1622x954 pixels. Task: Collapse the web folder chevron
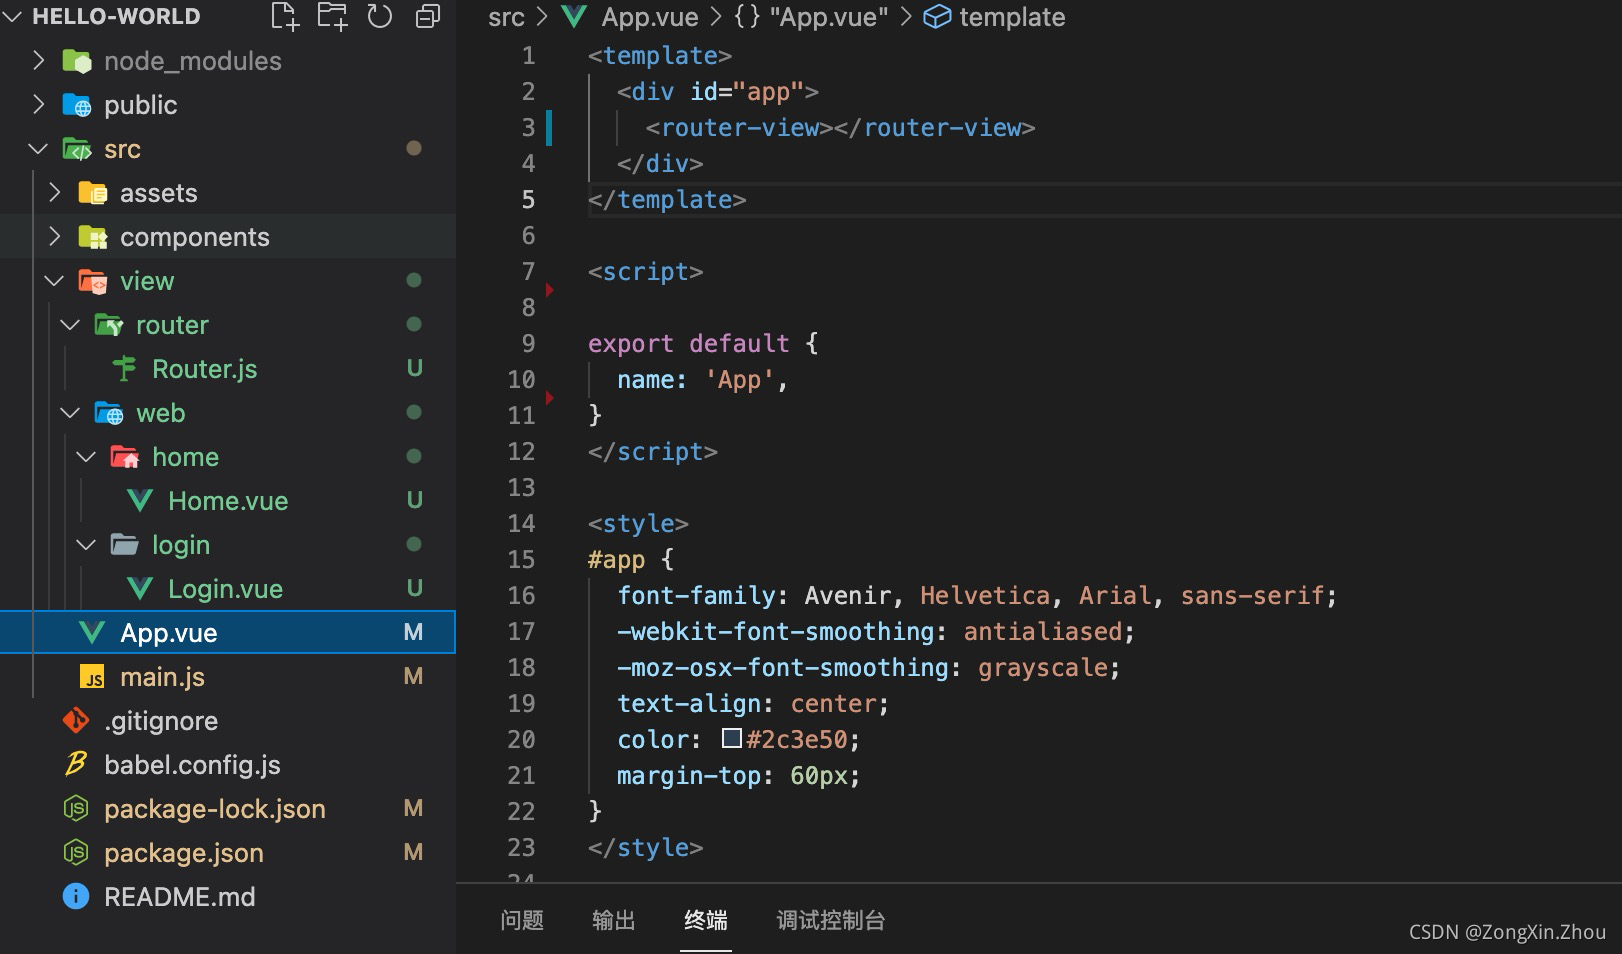click(70, 413)
